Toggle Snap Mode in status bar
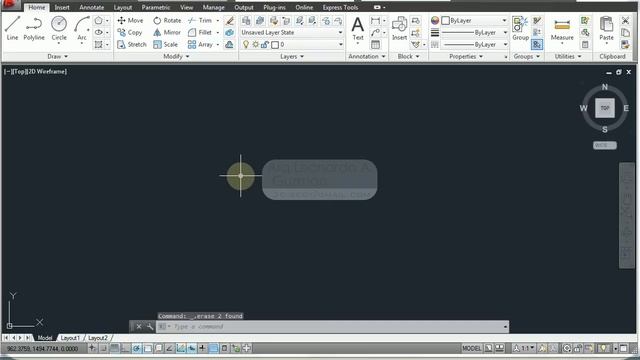Screen dimensions: 640x360 [x=104, y=348]
